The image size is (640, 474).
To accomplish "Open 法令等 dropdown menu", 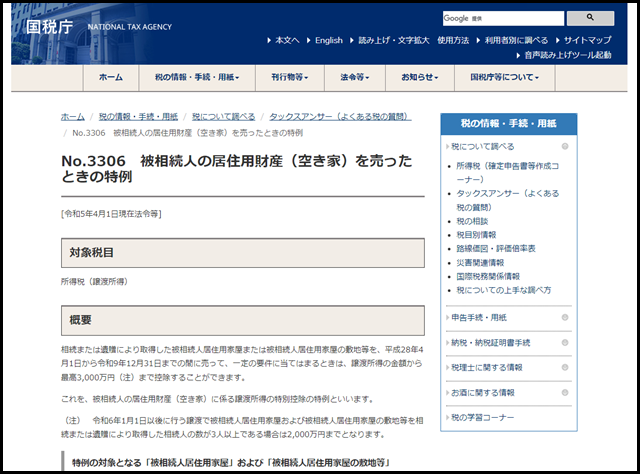I will pos(355,77).
